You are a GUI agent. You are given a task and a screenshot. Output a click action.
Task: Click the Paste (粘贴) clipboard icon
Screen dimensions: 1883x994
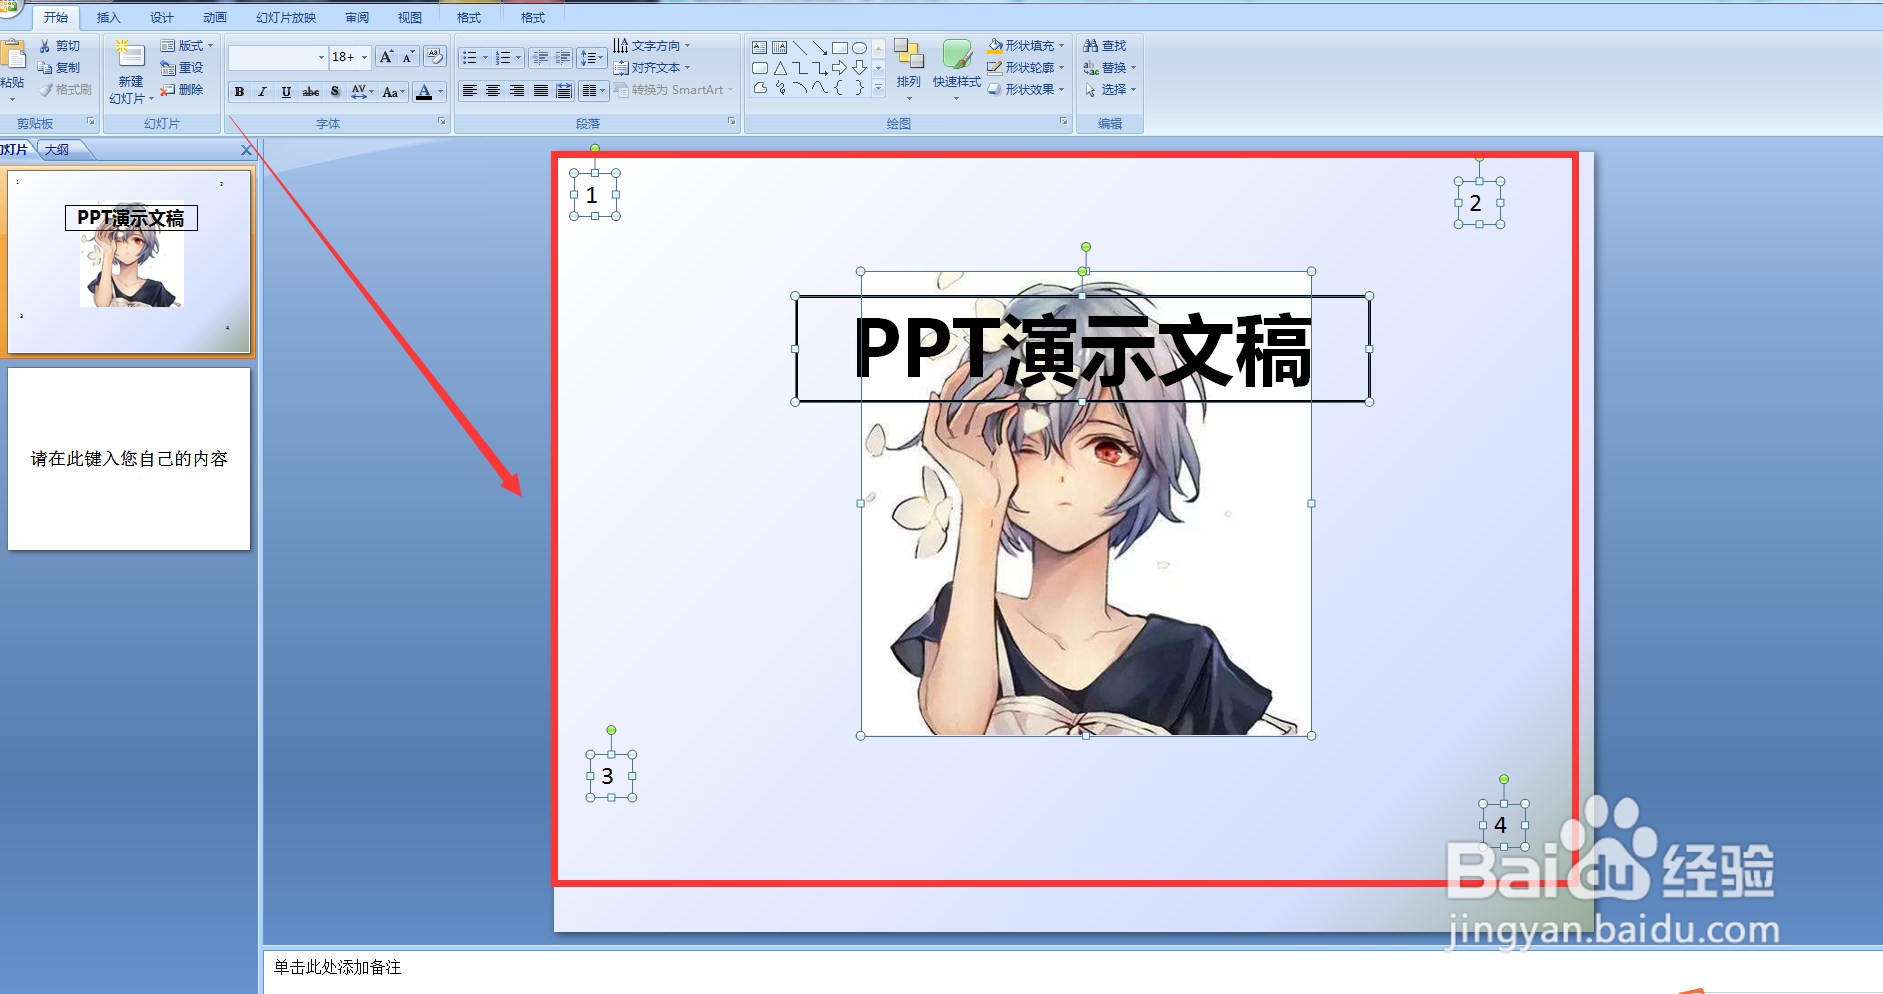point(12,55)
